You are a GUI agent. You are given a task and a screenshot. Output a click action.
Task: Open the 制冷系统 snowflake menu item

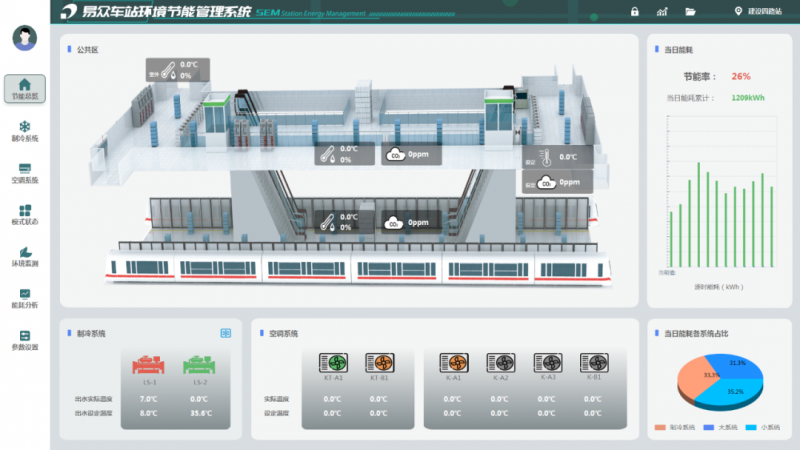(x=24, y=131)
